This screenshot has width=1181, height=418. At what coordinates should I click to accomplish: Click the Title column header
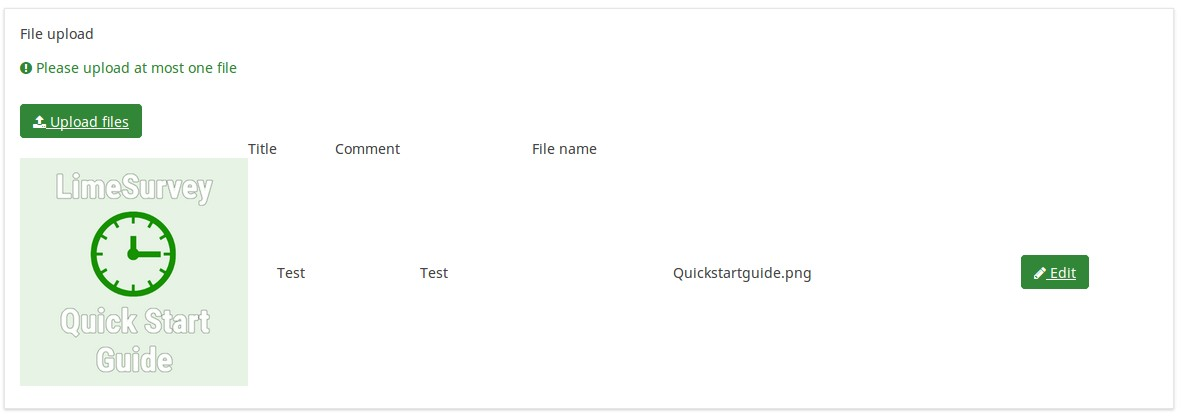[262, 149]
